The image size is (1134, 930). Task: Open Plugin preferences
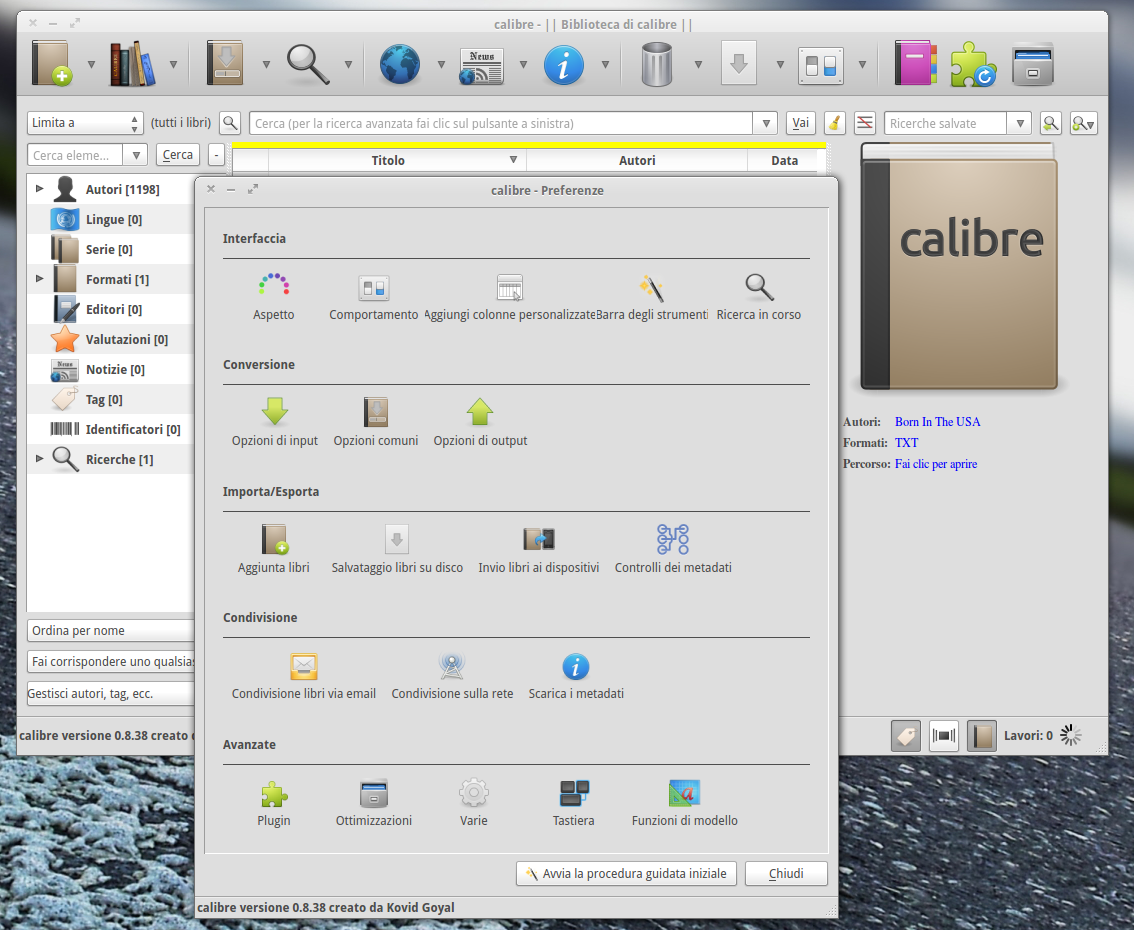273,803
